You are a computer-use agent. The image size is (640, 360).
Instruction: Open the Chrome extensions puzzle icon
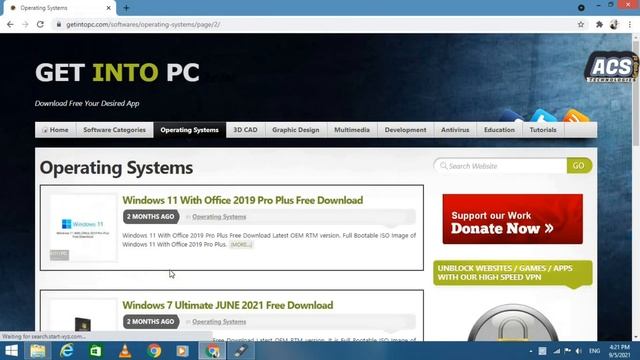coord(599,24)
